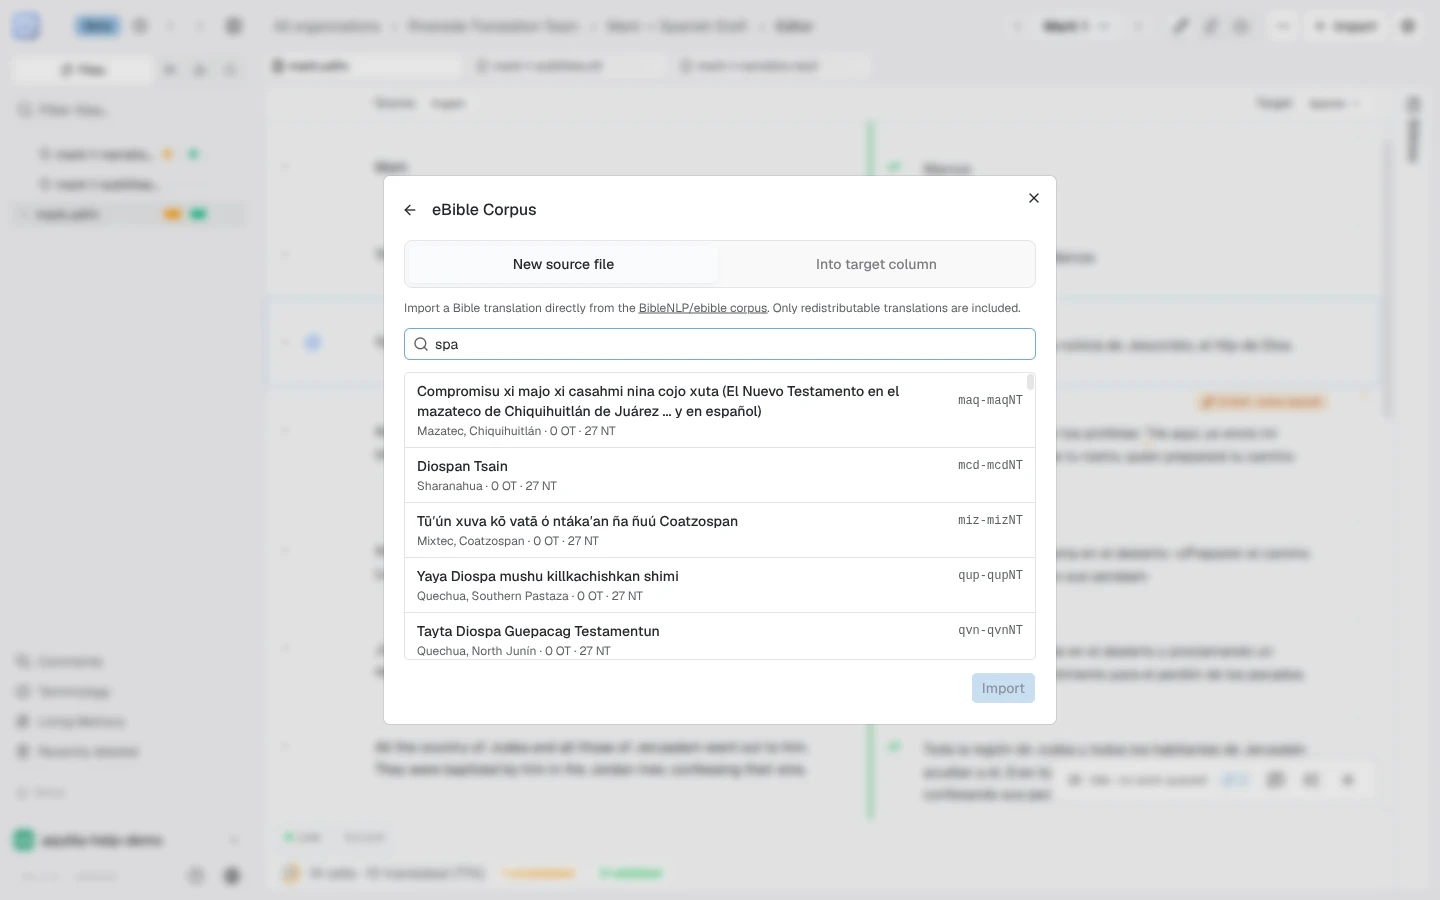Click the miz-mizNT code label
The height and width of the screenshot is (900, 1440).
(x=990, y=520)
